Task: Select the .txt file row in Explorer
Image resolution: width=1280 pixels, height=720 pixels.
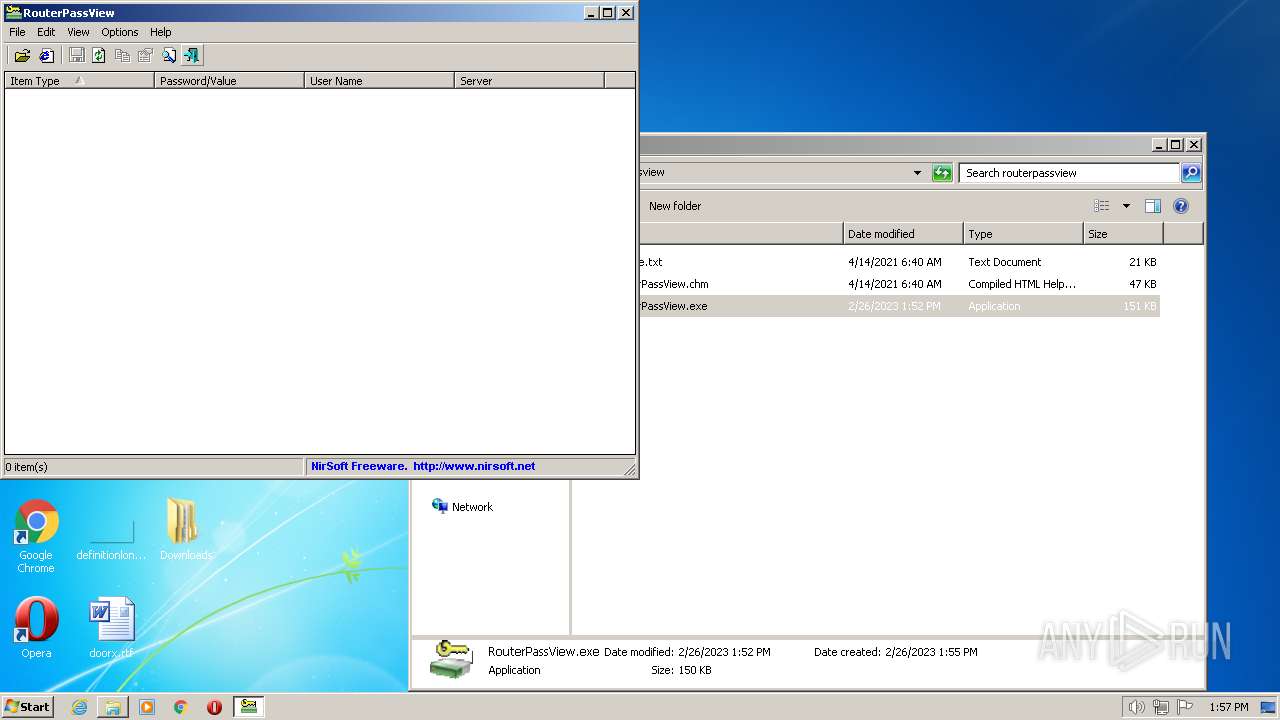Action: click(x=899, y=262)
